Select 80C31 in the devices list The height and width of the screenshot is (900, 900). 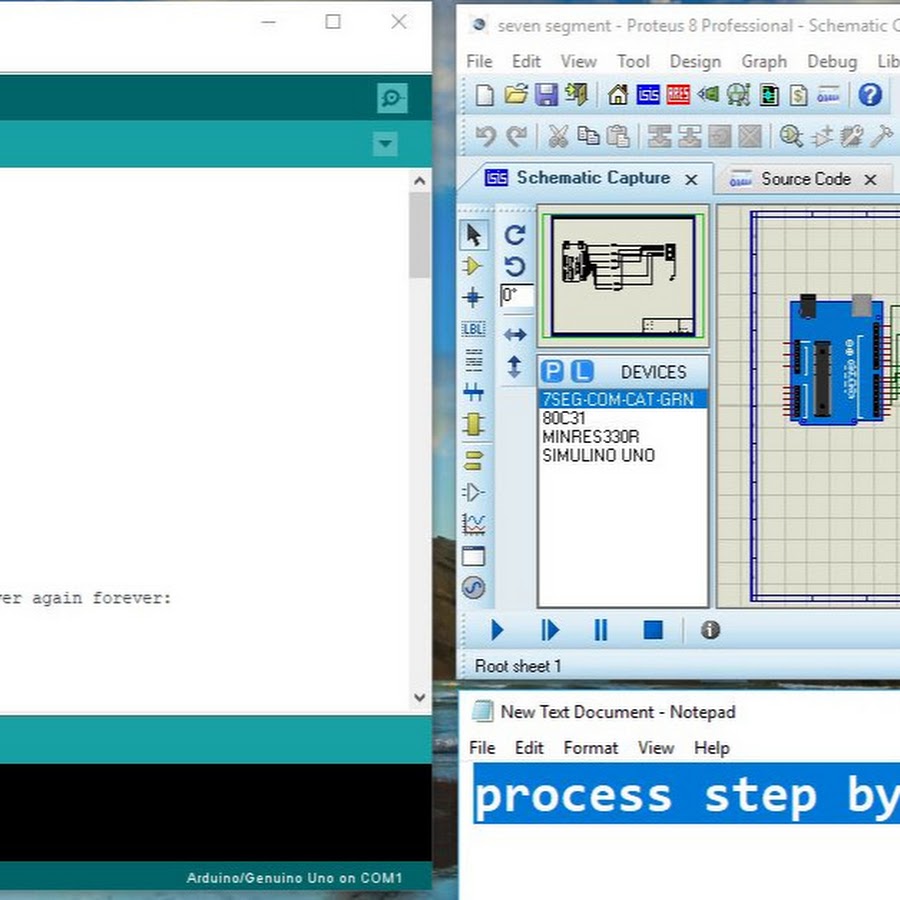(623, 418)
